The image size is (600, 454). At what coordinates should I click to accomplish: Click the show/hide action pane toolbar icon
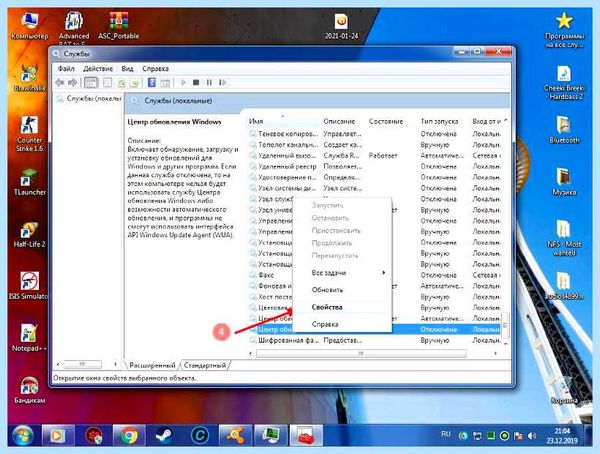pyautogui.click(x=165, y=82)
